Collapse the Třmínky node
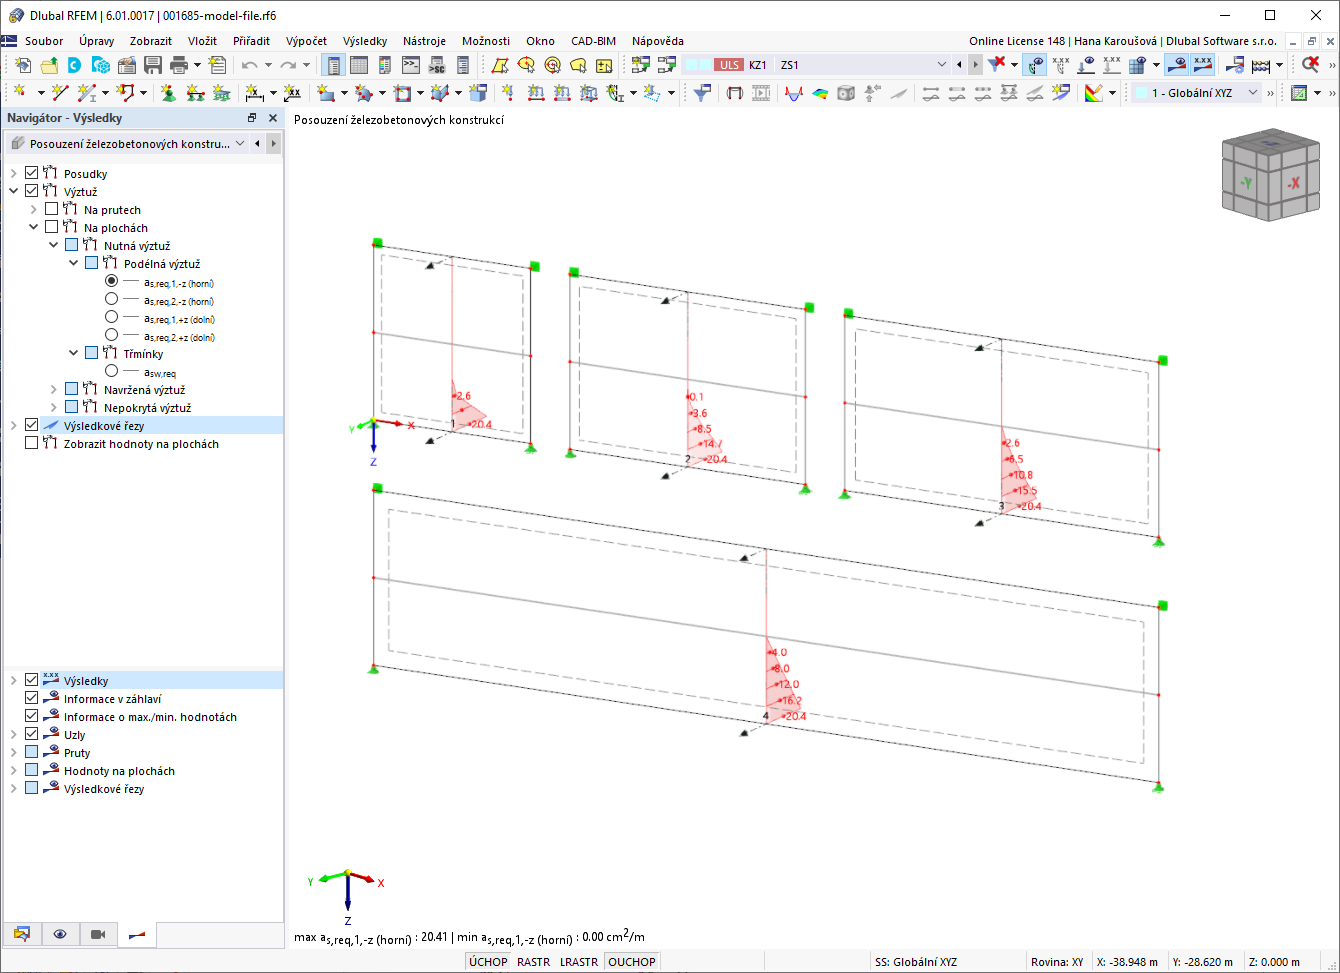This screenshot has height=973, width=1340. pos(74,354)
